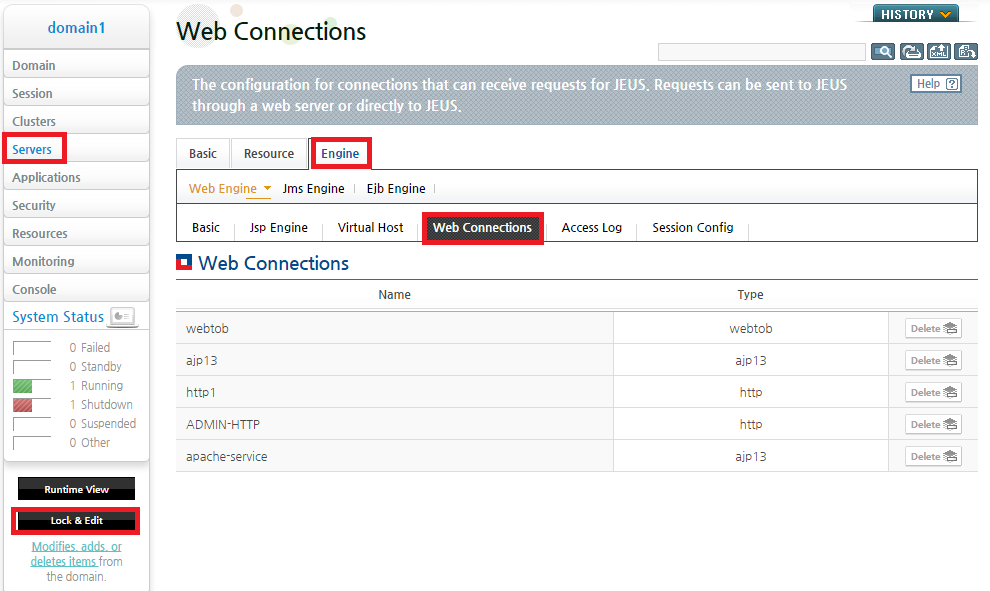Click the Name column header
990x591 pixels.
point(395,294)
